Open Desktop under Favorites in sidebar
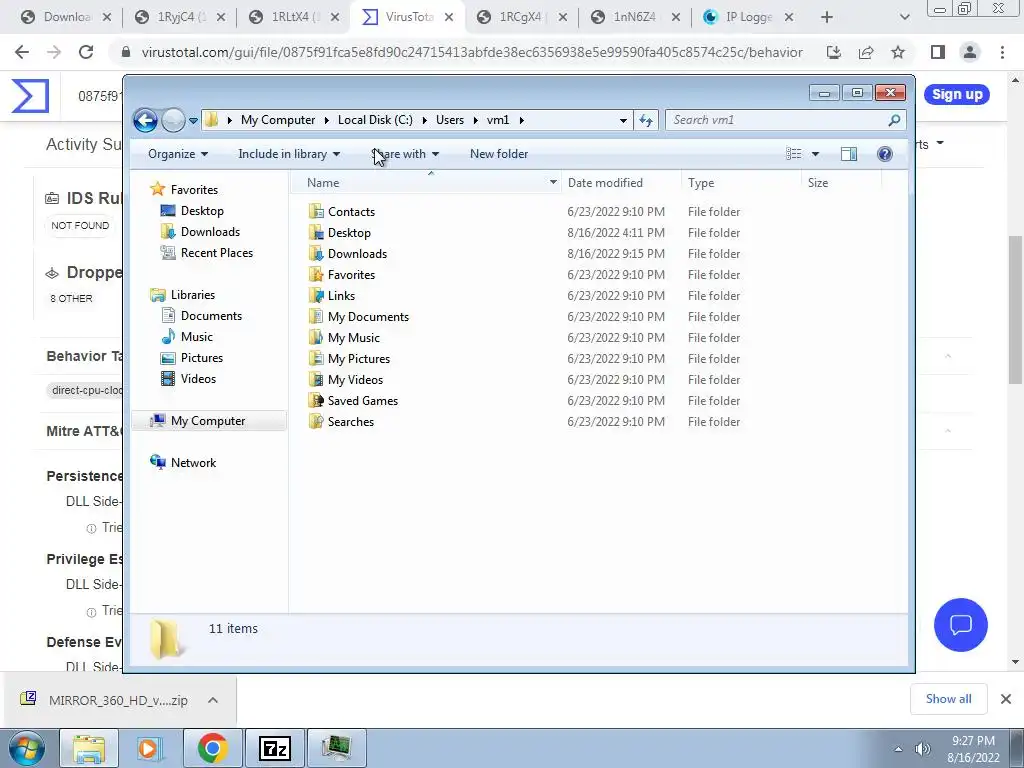The image size is (1024, 768). coord(202,211)
